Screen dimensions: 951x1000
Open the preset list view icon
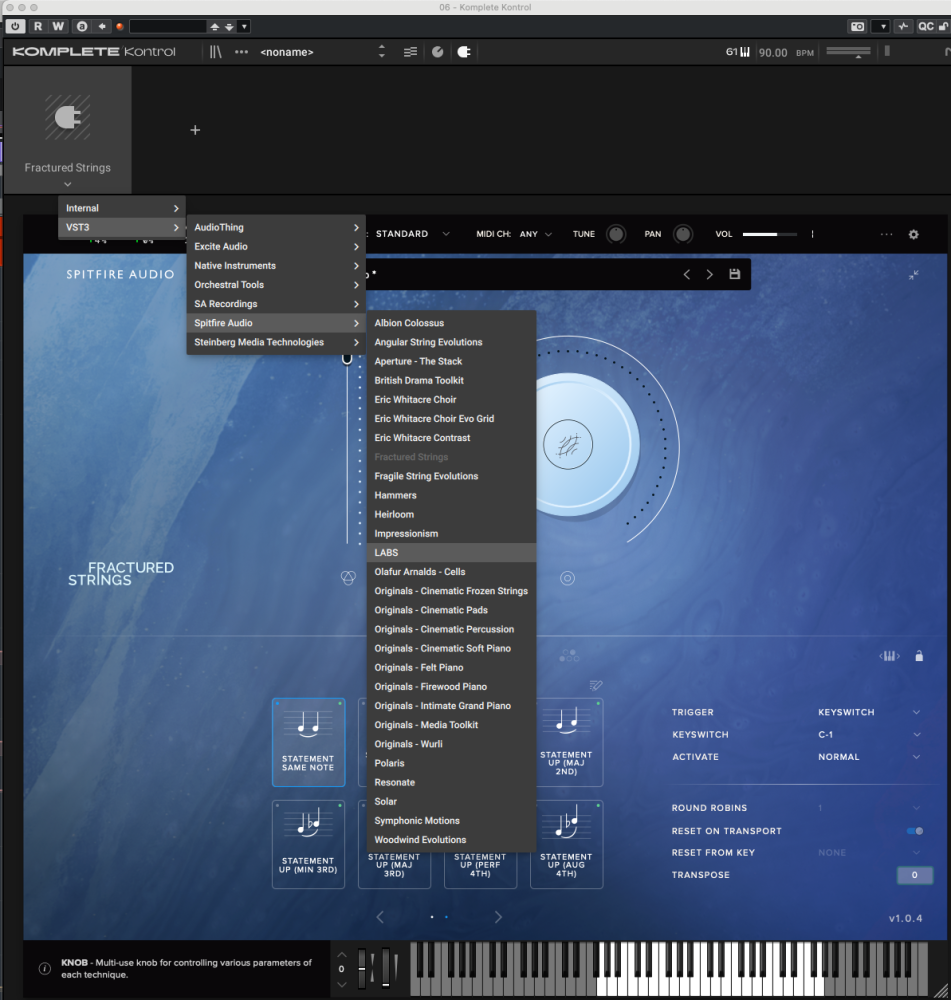click(x=410, y=52)
